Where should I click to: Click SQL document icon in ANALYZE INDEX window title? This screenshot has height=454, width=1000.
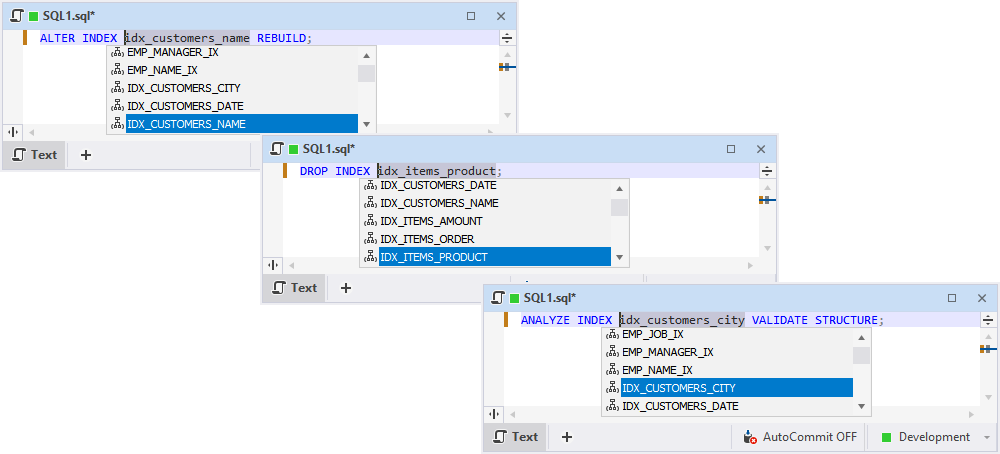tap(498, 298)
